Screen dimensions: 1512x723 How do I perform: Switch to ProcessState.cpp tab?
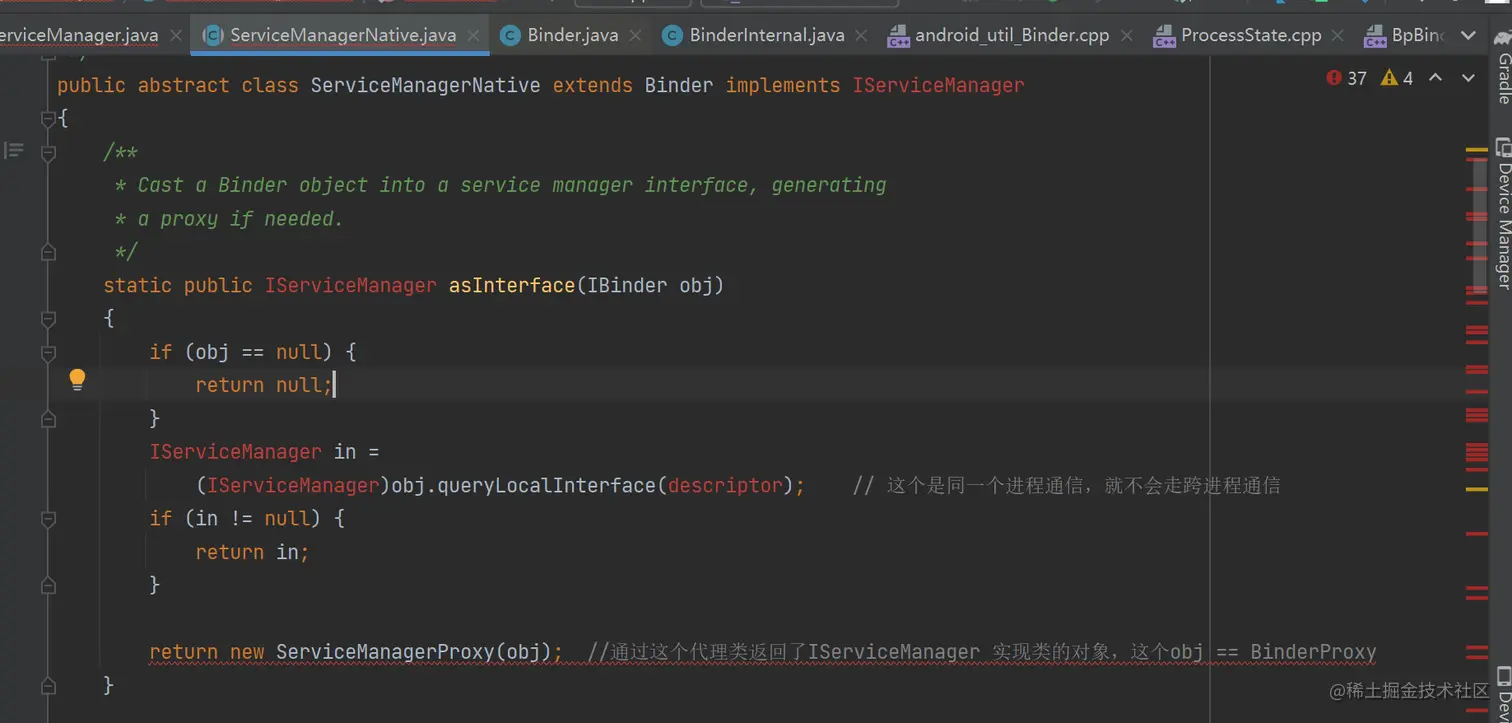[x=1251, y=35]
